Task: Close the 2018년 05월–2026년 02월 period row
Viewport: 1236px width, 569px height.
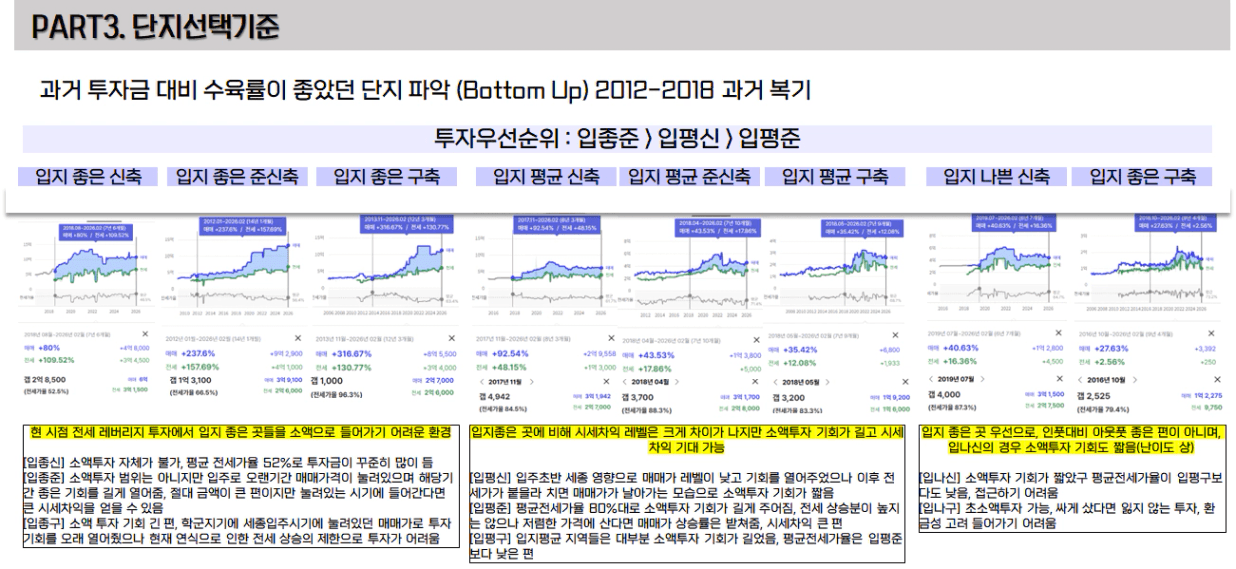Action: tap(895, 335)
